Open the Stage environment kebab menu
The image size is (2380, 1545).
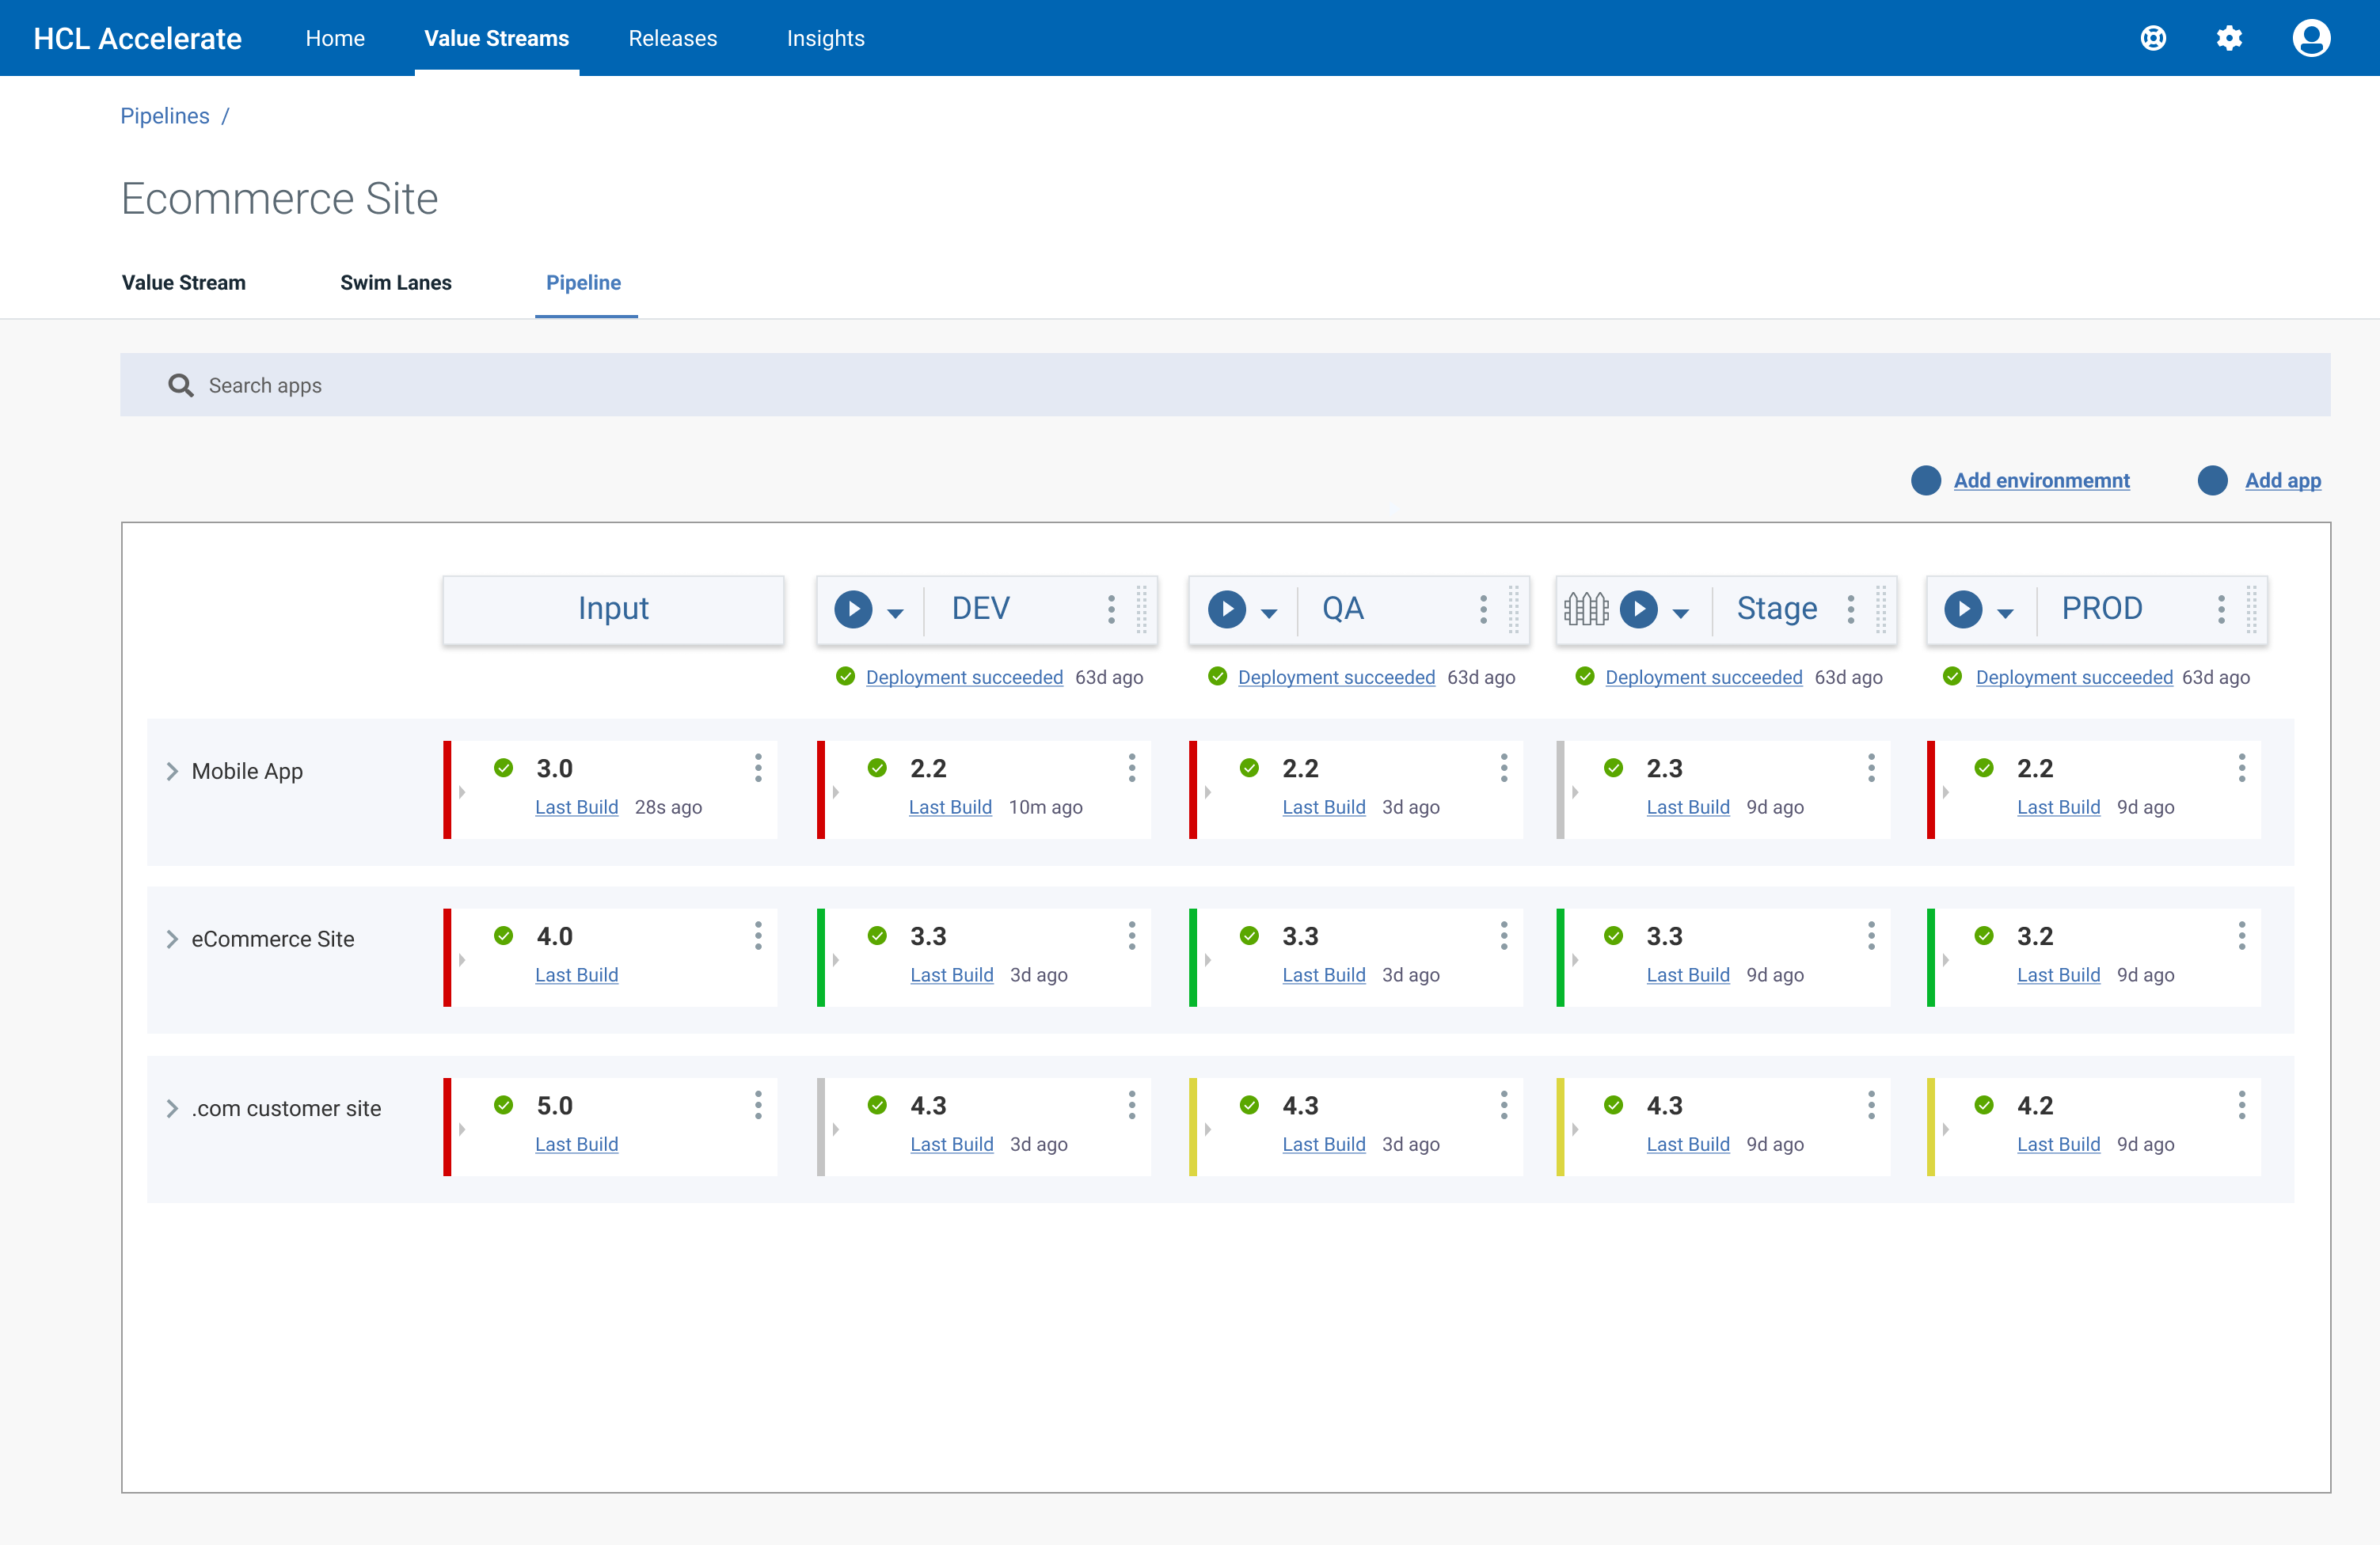(x=1851, y=609)
